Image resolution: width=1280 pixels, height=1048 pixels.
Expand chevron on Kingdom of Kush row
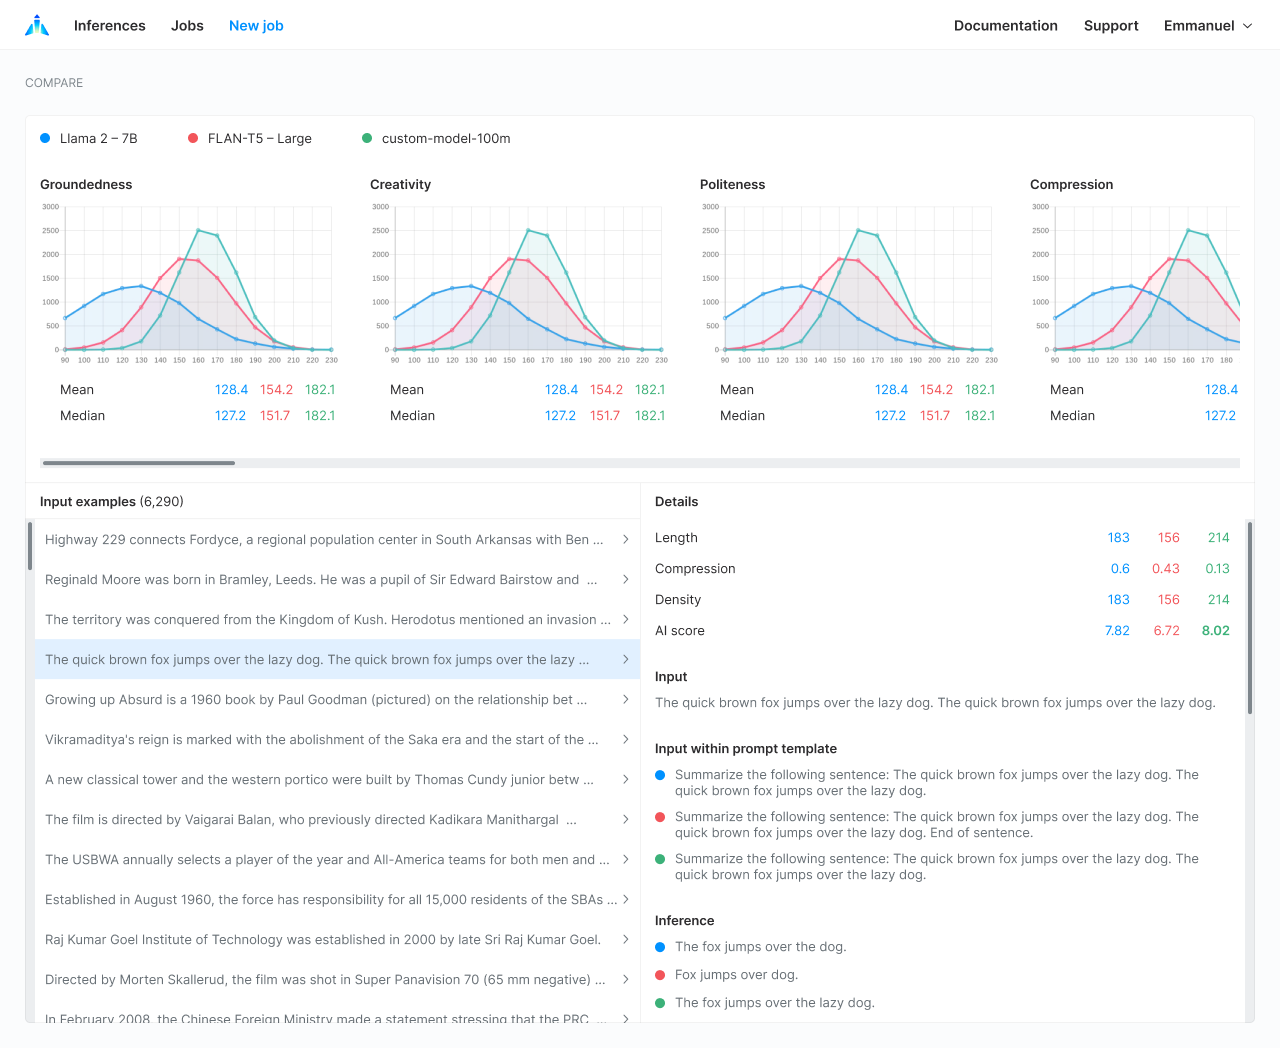[626, 619]
